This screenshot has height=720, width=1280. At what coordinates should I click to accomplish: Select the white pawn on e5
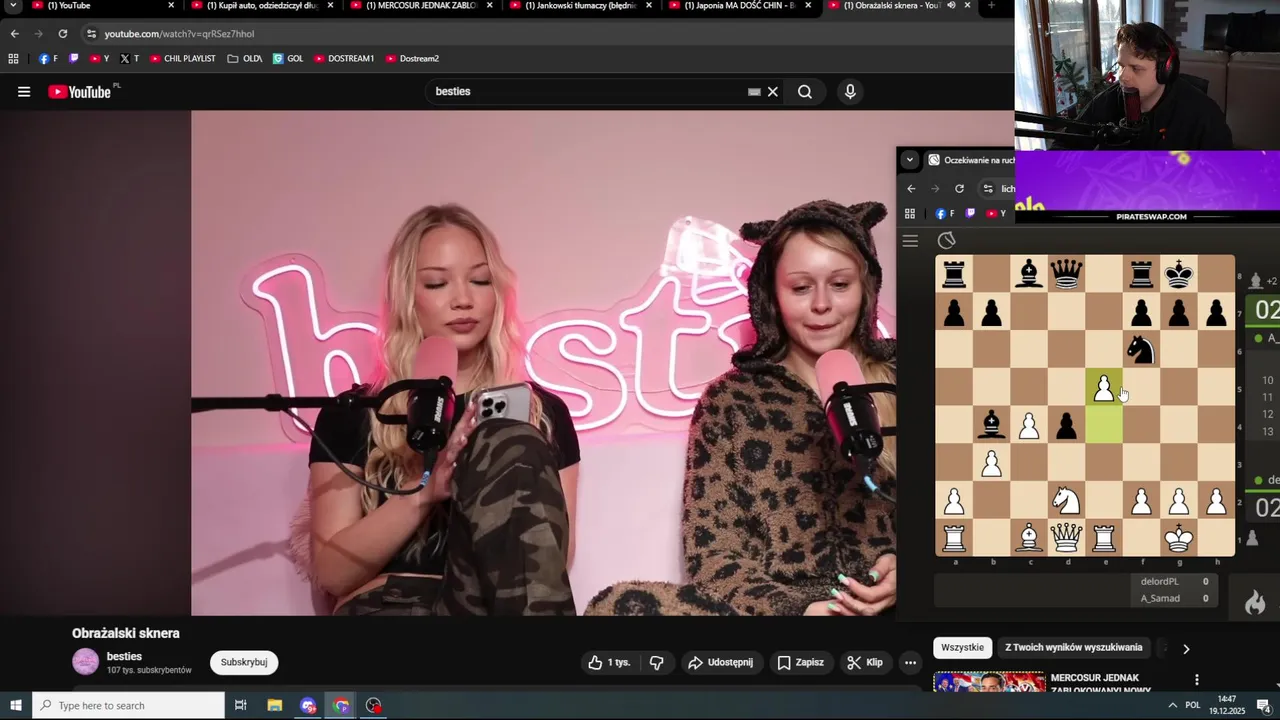(x=1104, y=388)
